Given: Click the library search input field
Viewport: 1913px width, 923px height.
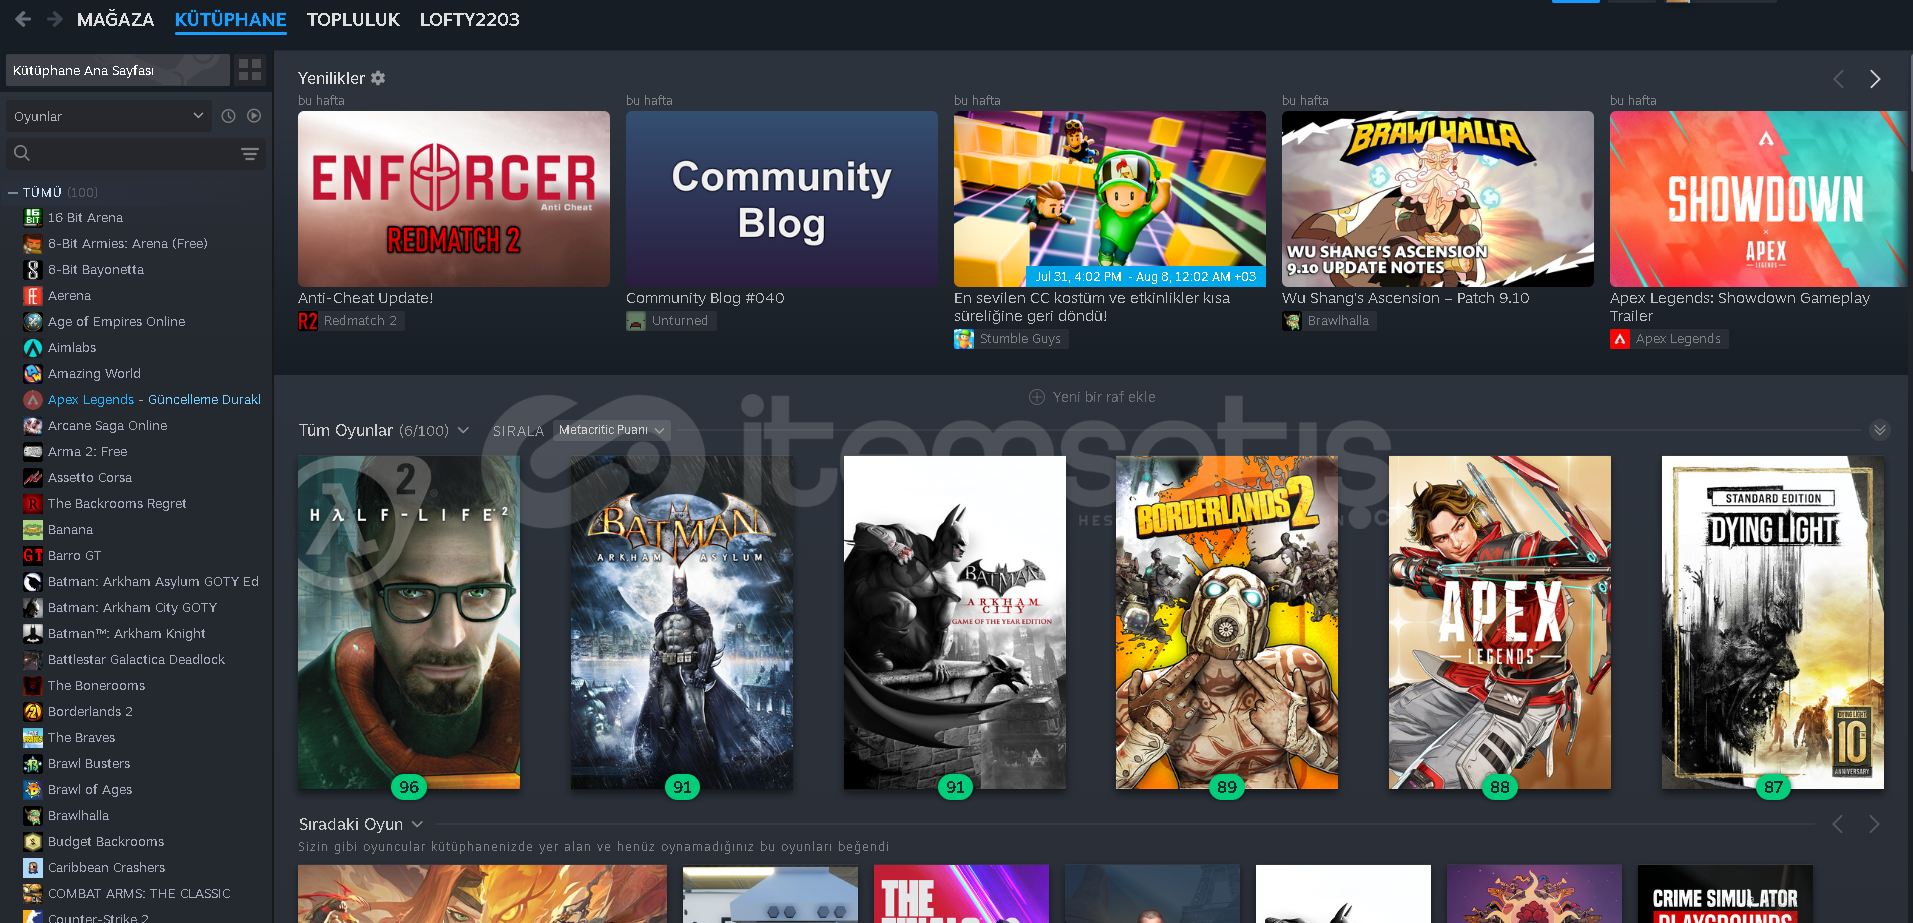Looking at the screenshot, I should [x=135, y=153].
